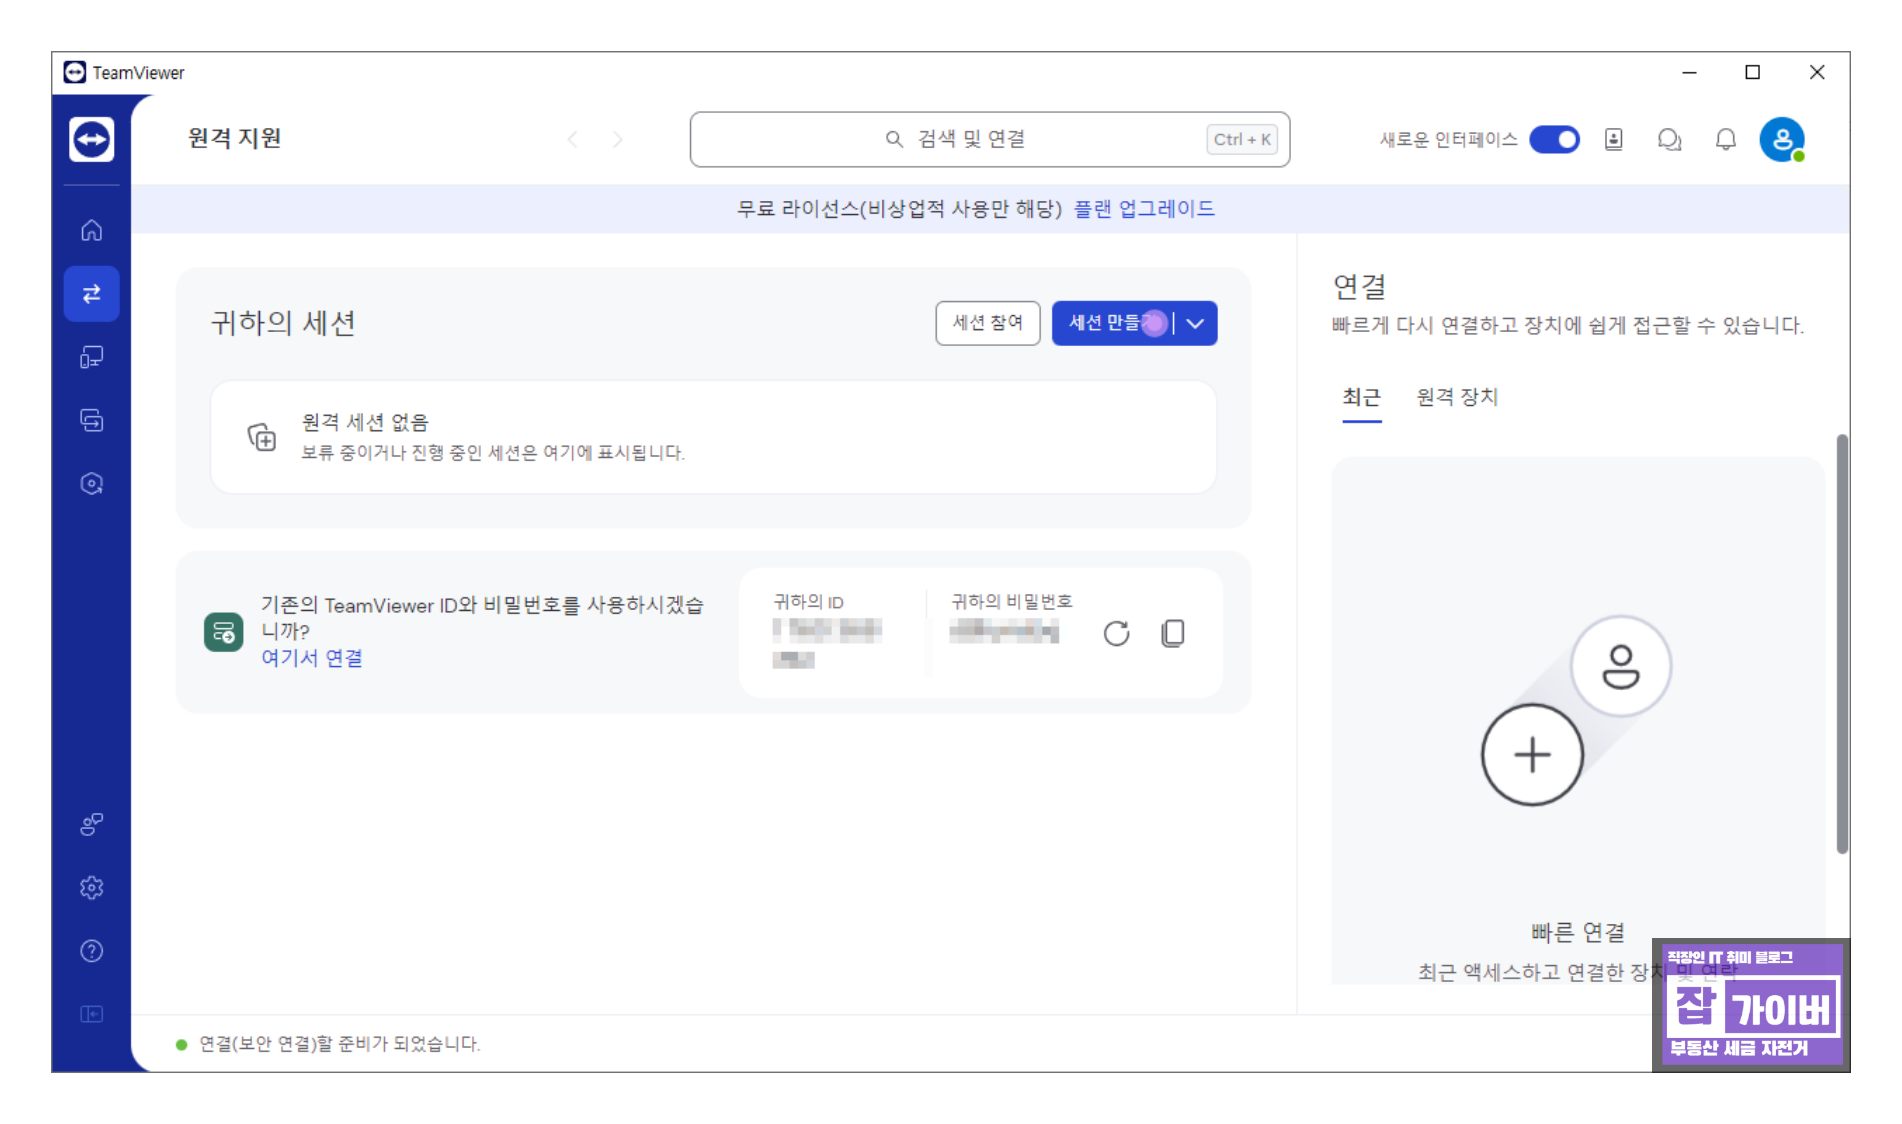This screenshot has width=1902, height=1124.
Task: Open the Help question mark icon
Action: (x=91, y=951)
